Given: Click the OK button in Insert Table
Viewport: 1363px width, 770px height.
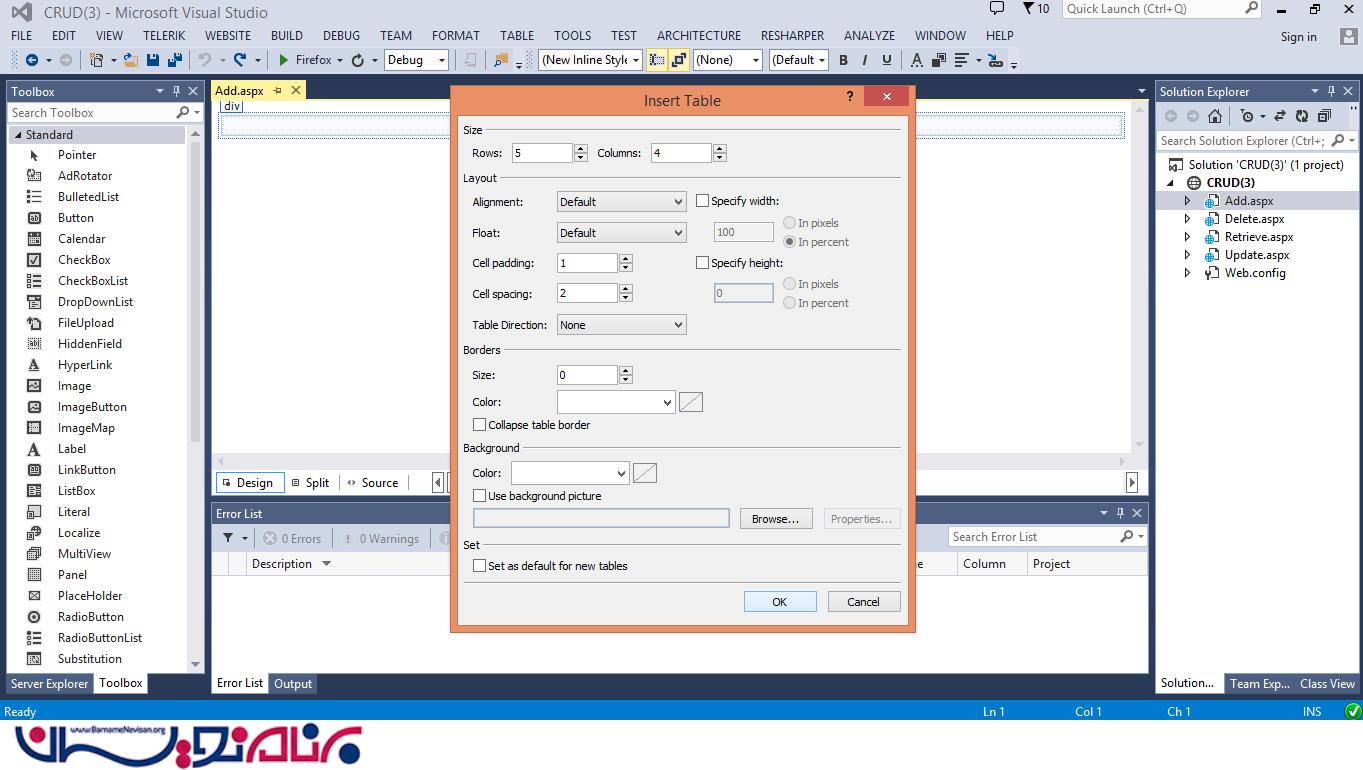Looking at the screenshot, I should tap(780, 602).
